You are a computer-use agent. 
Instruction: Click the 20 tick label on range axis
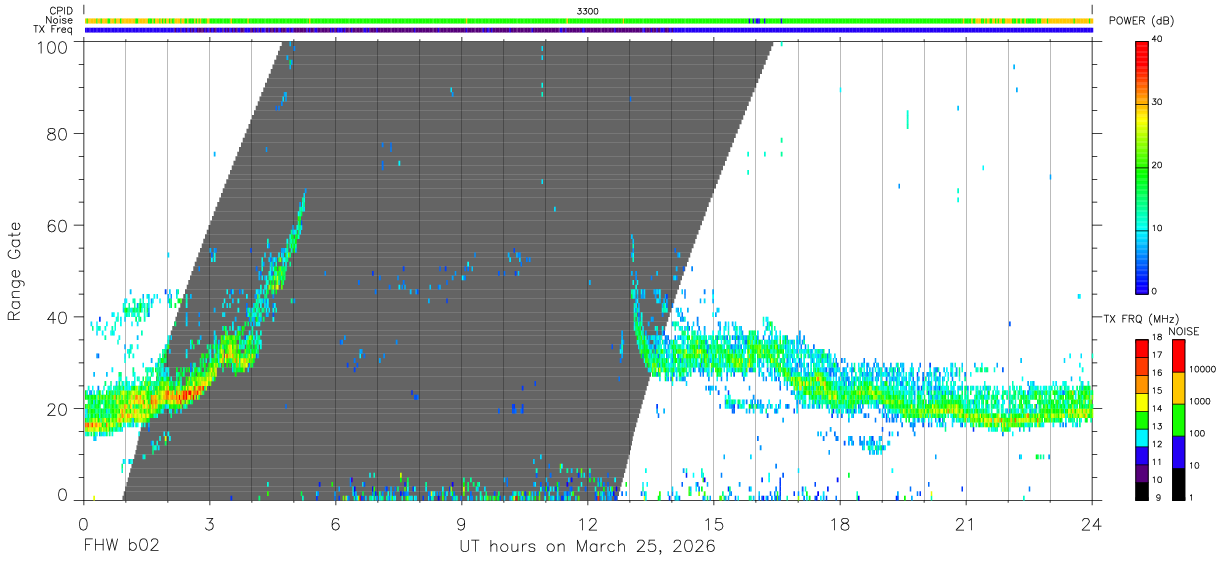pyautogui.click(x=59, y=409)
